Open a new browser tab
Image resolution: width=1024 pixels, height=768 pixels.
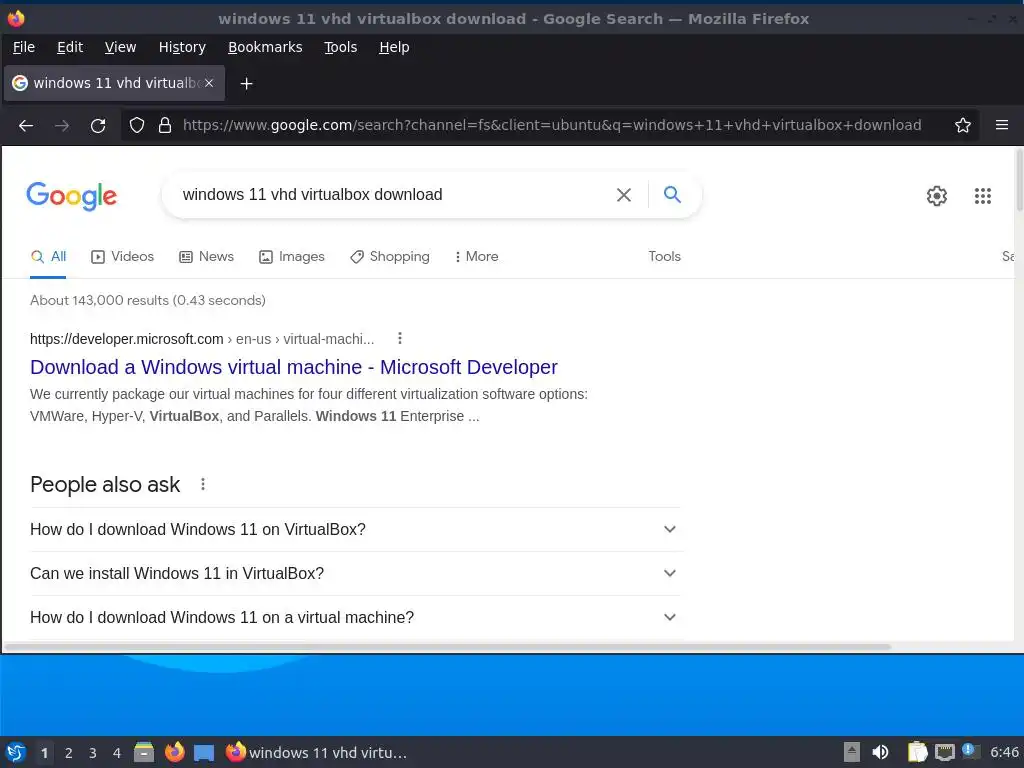point(246,84)
